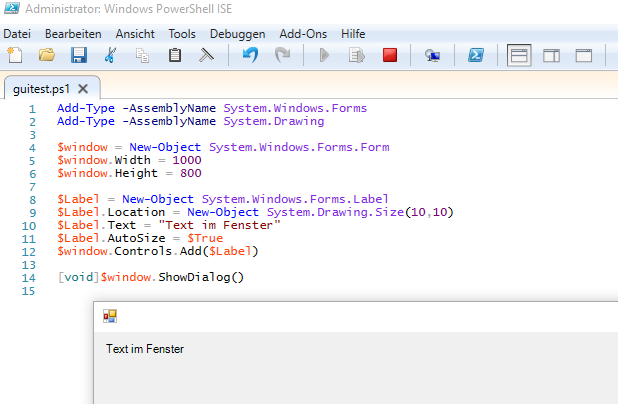
Task: Undo the last edit
Action: [250, 56]
